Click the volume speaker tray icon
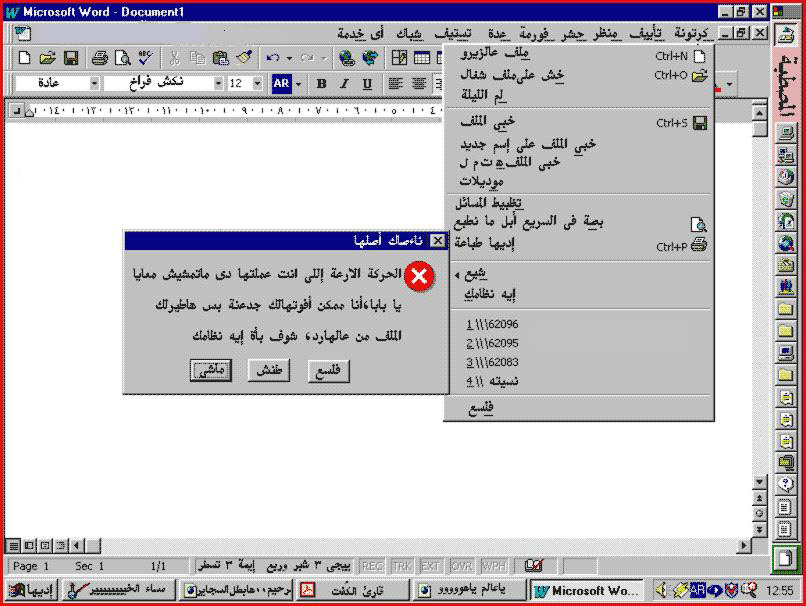 662,591
